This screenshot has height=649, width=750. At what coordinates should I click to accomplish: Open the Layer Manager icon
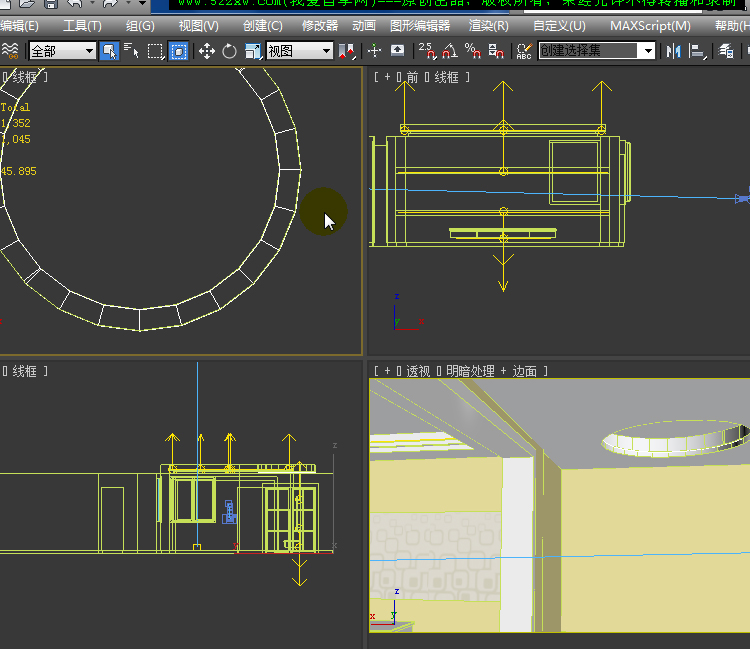(726, 51)
